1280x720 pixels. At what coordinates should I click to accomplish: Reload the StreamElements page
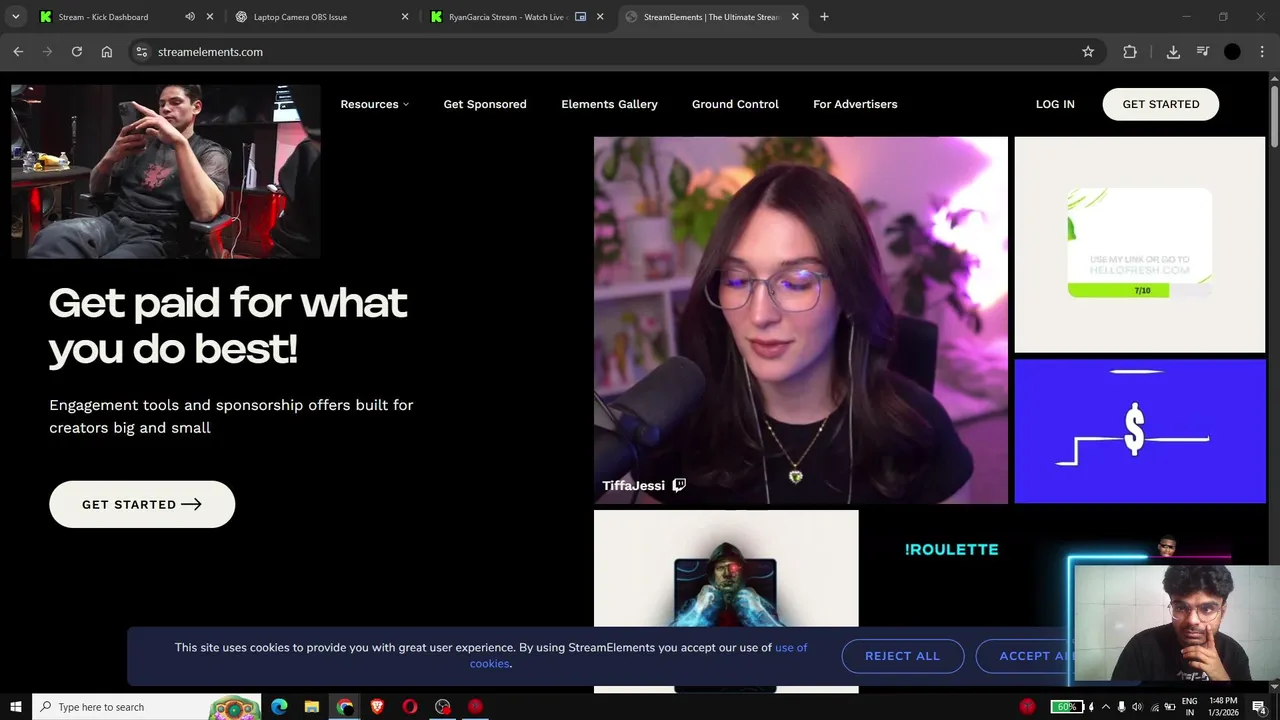pyautogui.click(x=77, y=52)
